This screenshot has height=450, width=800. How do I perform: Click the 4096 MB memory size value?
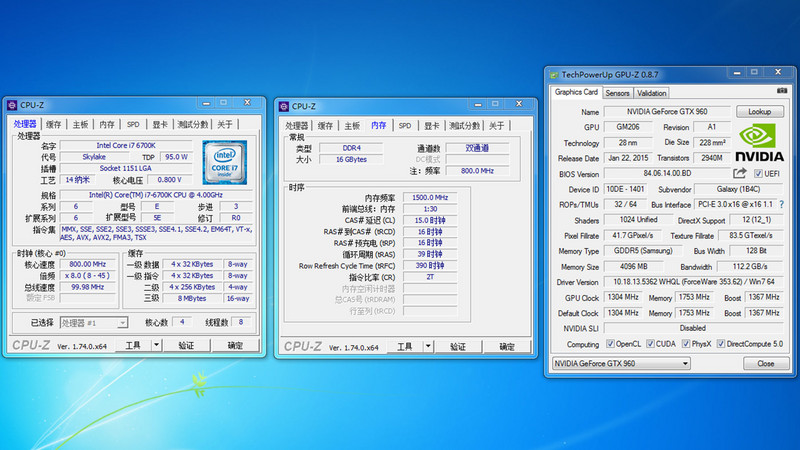point(634,266)
